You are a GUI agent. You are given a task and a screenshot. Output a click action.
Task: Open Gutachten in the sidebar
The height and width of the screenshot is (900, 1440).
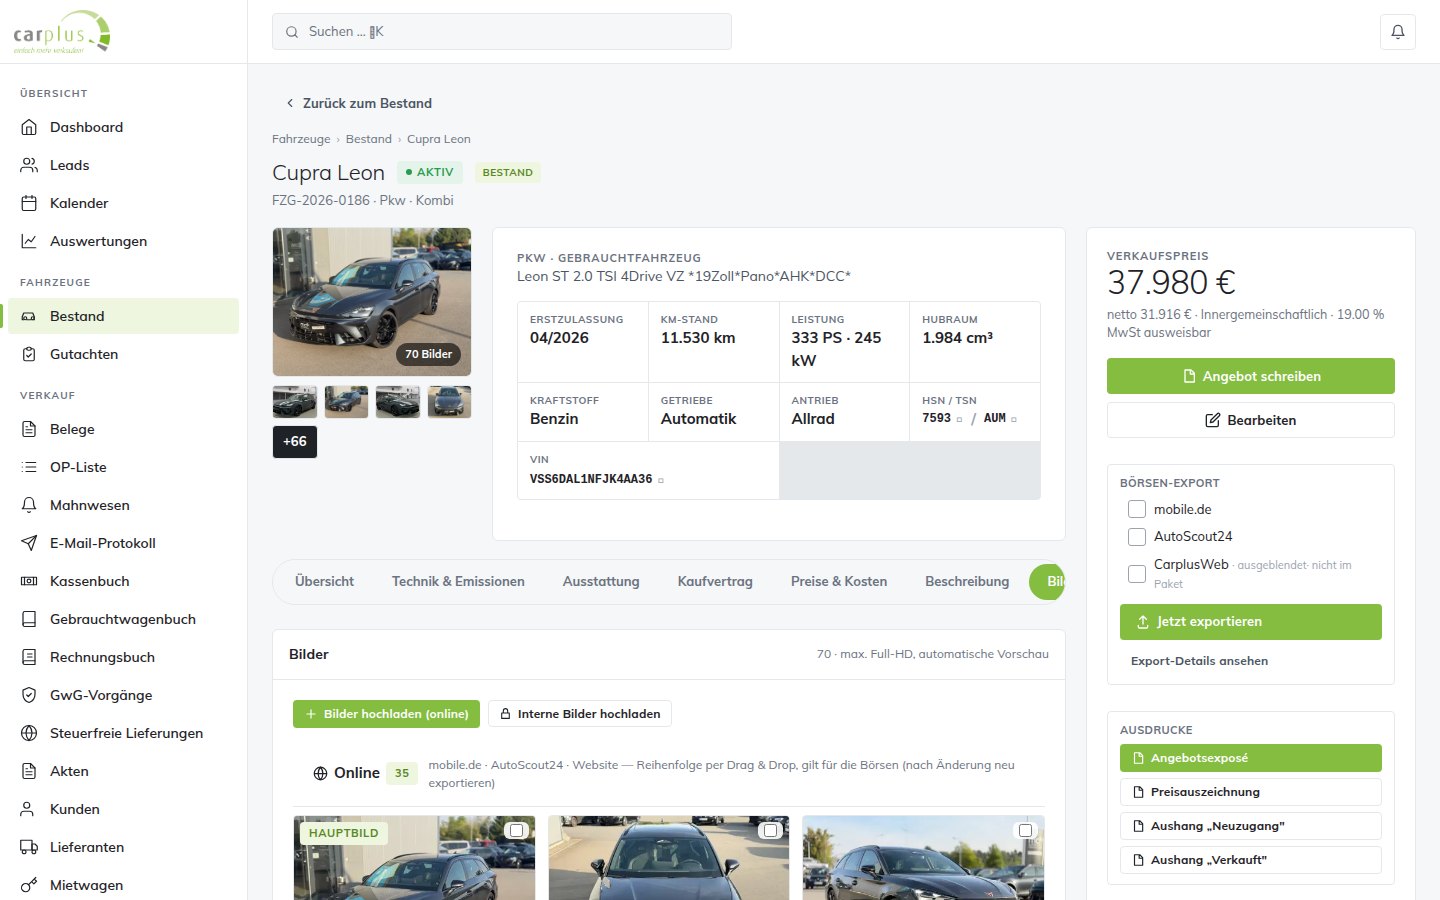[x=124, y=354]
